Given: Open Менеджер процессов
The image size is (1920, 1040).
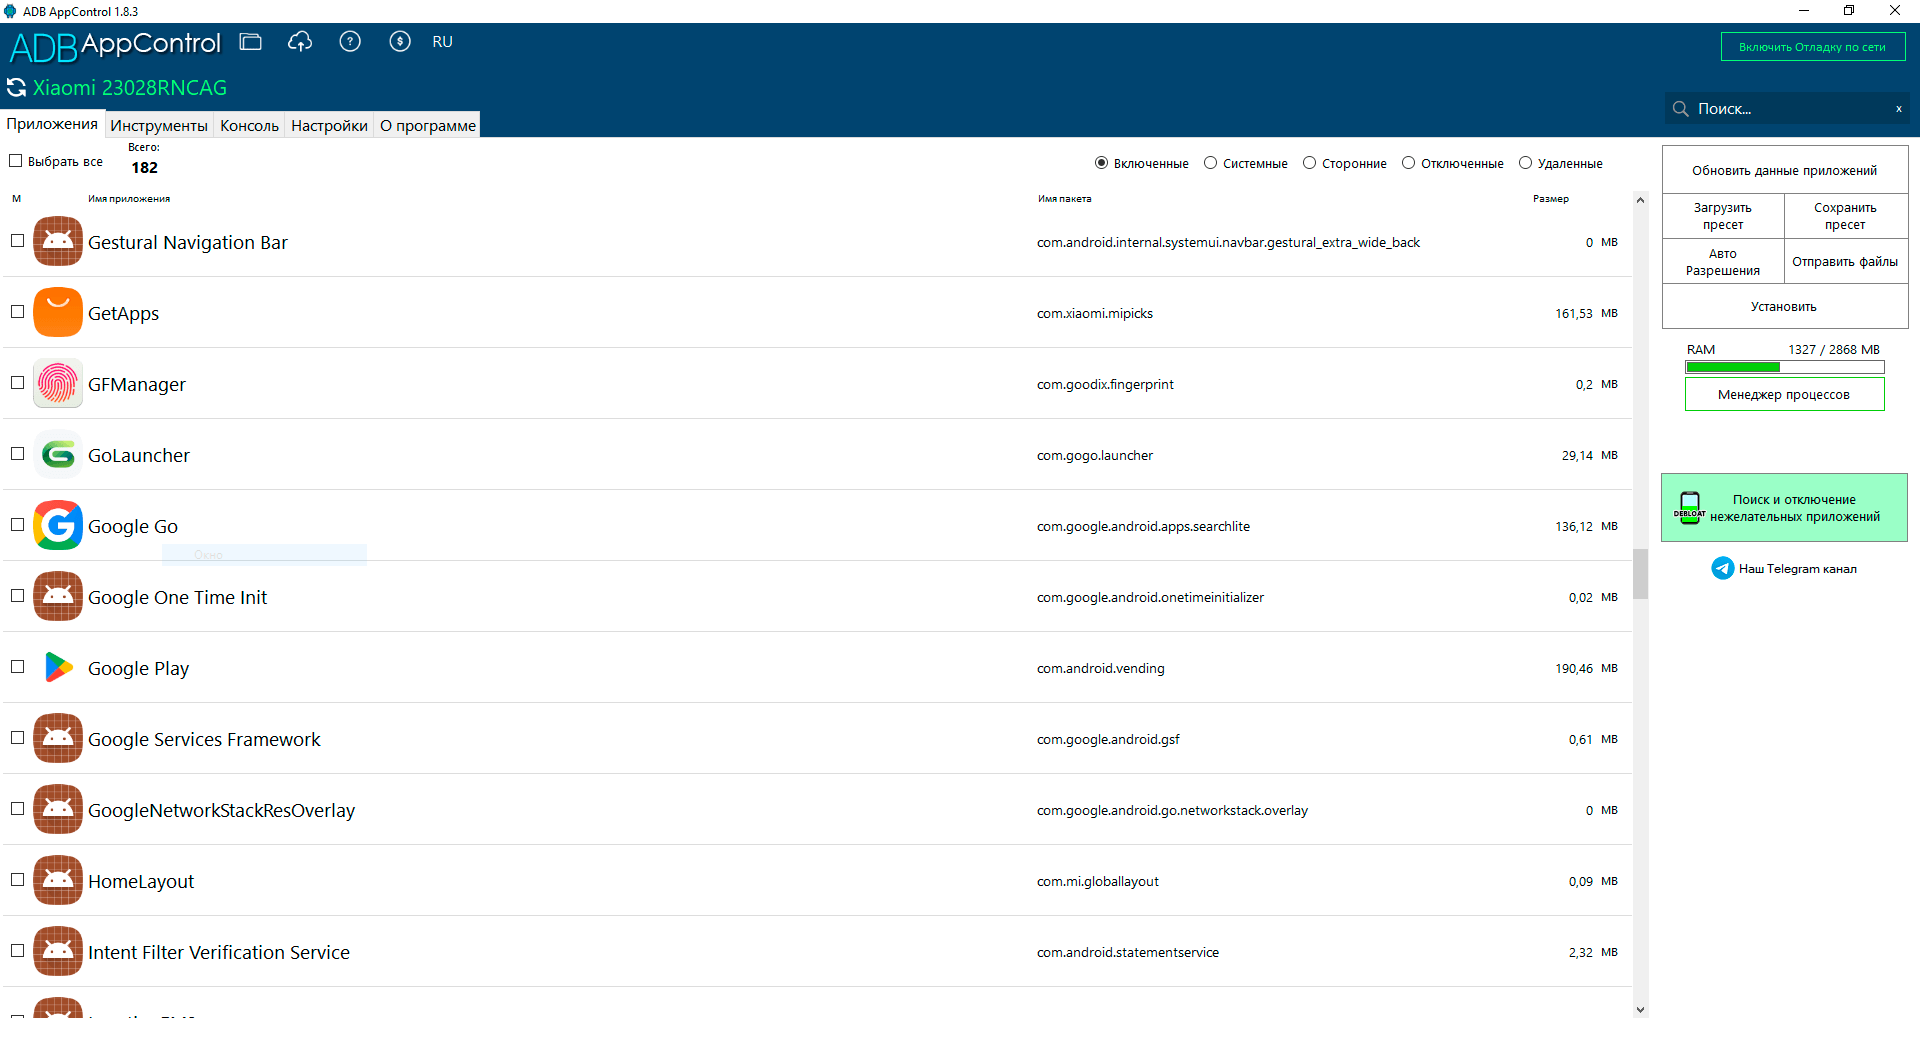Looking at the screenshot, I should coord(1784,395).
